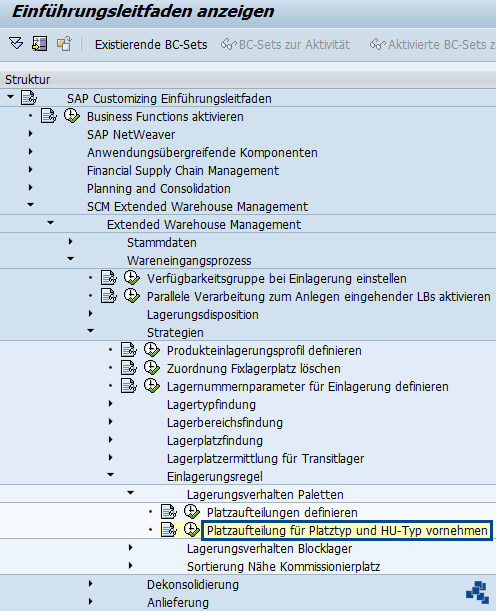Open documentation for Lagernummernparameter für Einlagerung definieren
The width and height of the screenshot is (496, 611).
129,386
